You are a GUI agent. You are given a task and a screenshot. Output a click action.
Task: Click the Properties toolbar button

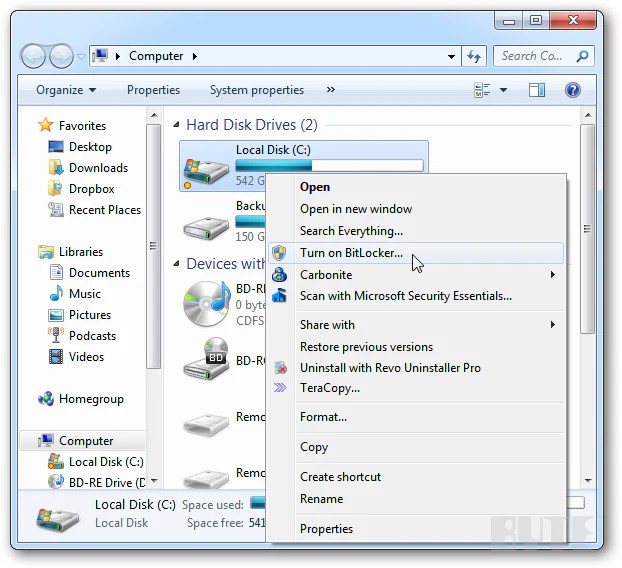(x=153, y=90)
